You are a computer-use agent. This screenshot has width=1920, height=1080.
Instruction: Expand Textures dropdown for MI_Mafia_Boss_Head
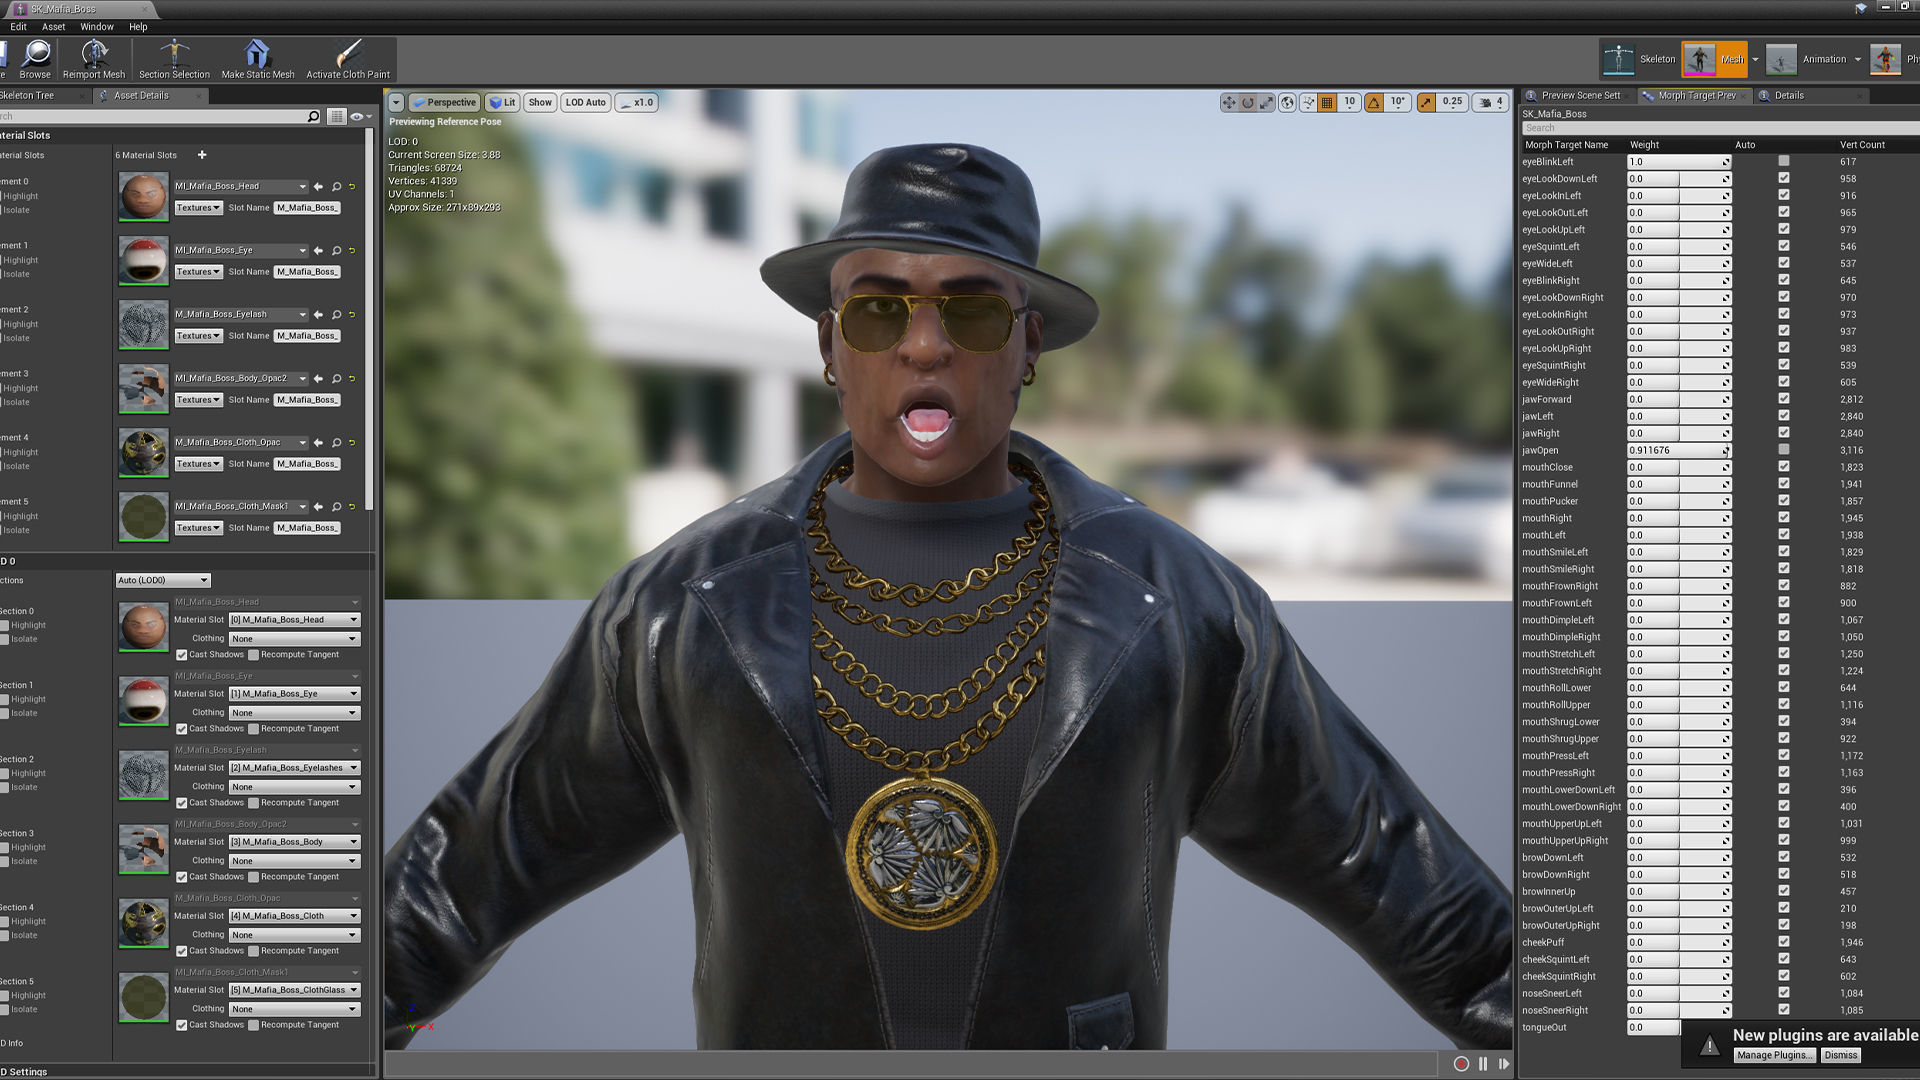(x=198, y=208)
